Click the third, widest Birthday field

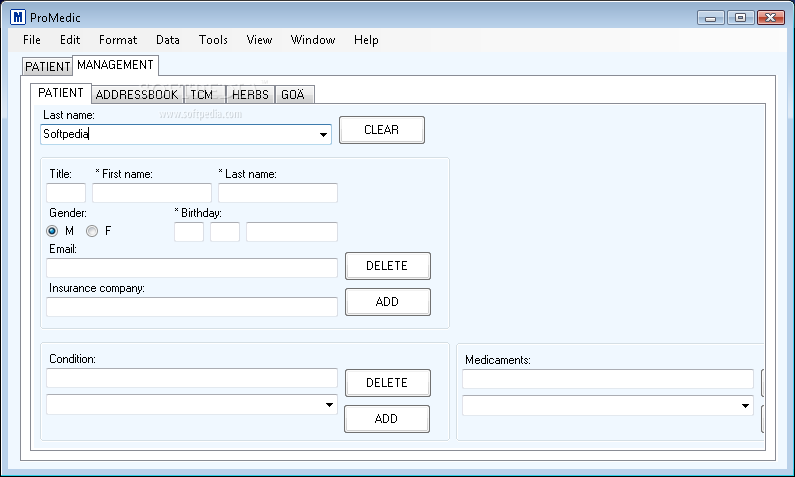[292, 232]
